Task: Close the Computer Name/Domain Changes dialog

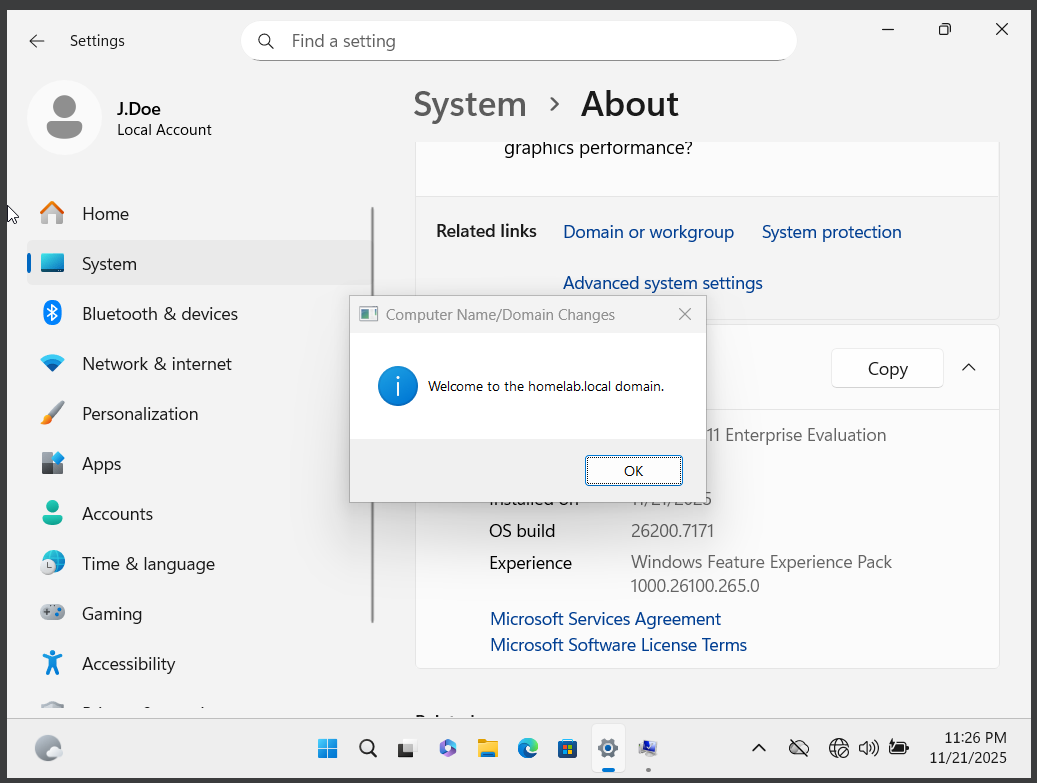Action: [x=684, y=314]
